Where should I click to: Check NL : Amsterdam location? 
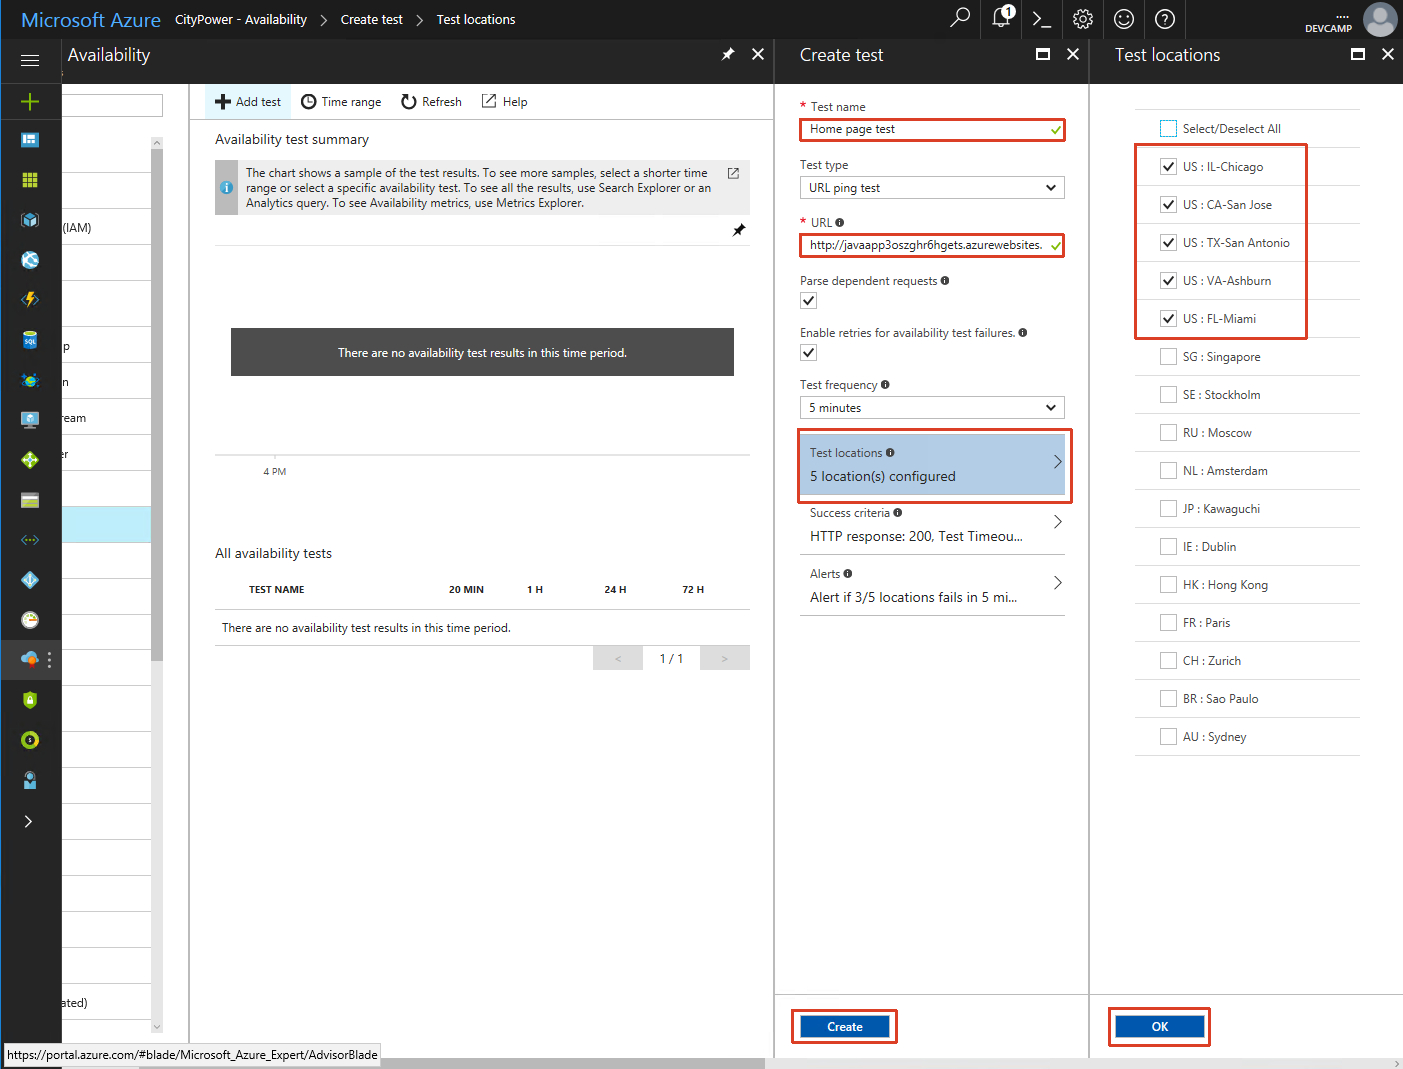tap(1168, 470)
